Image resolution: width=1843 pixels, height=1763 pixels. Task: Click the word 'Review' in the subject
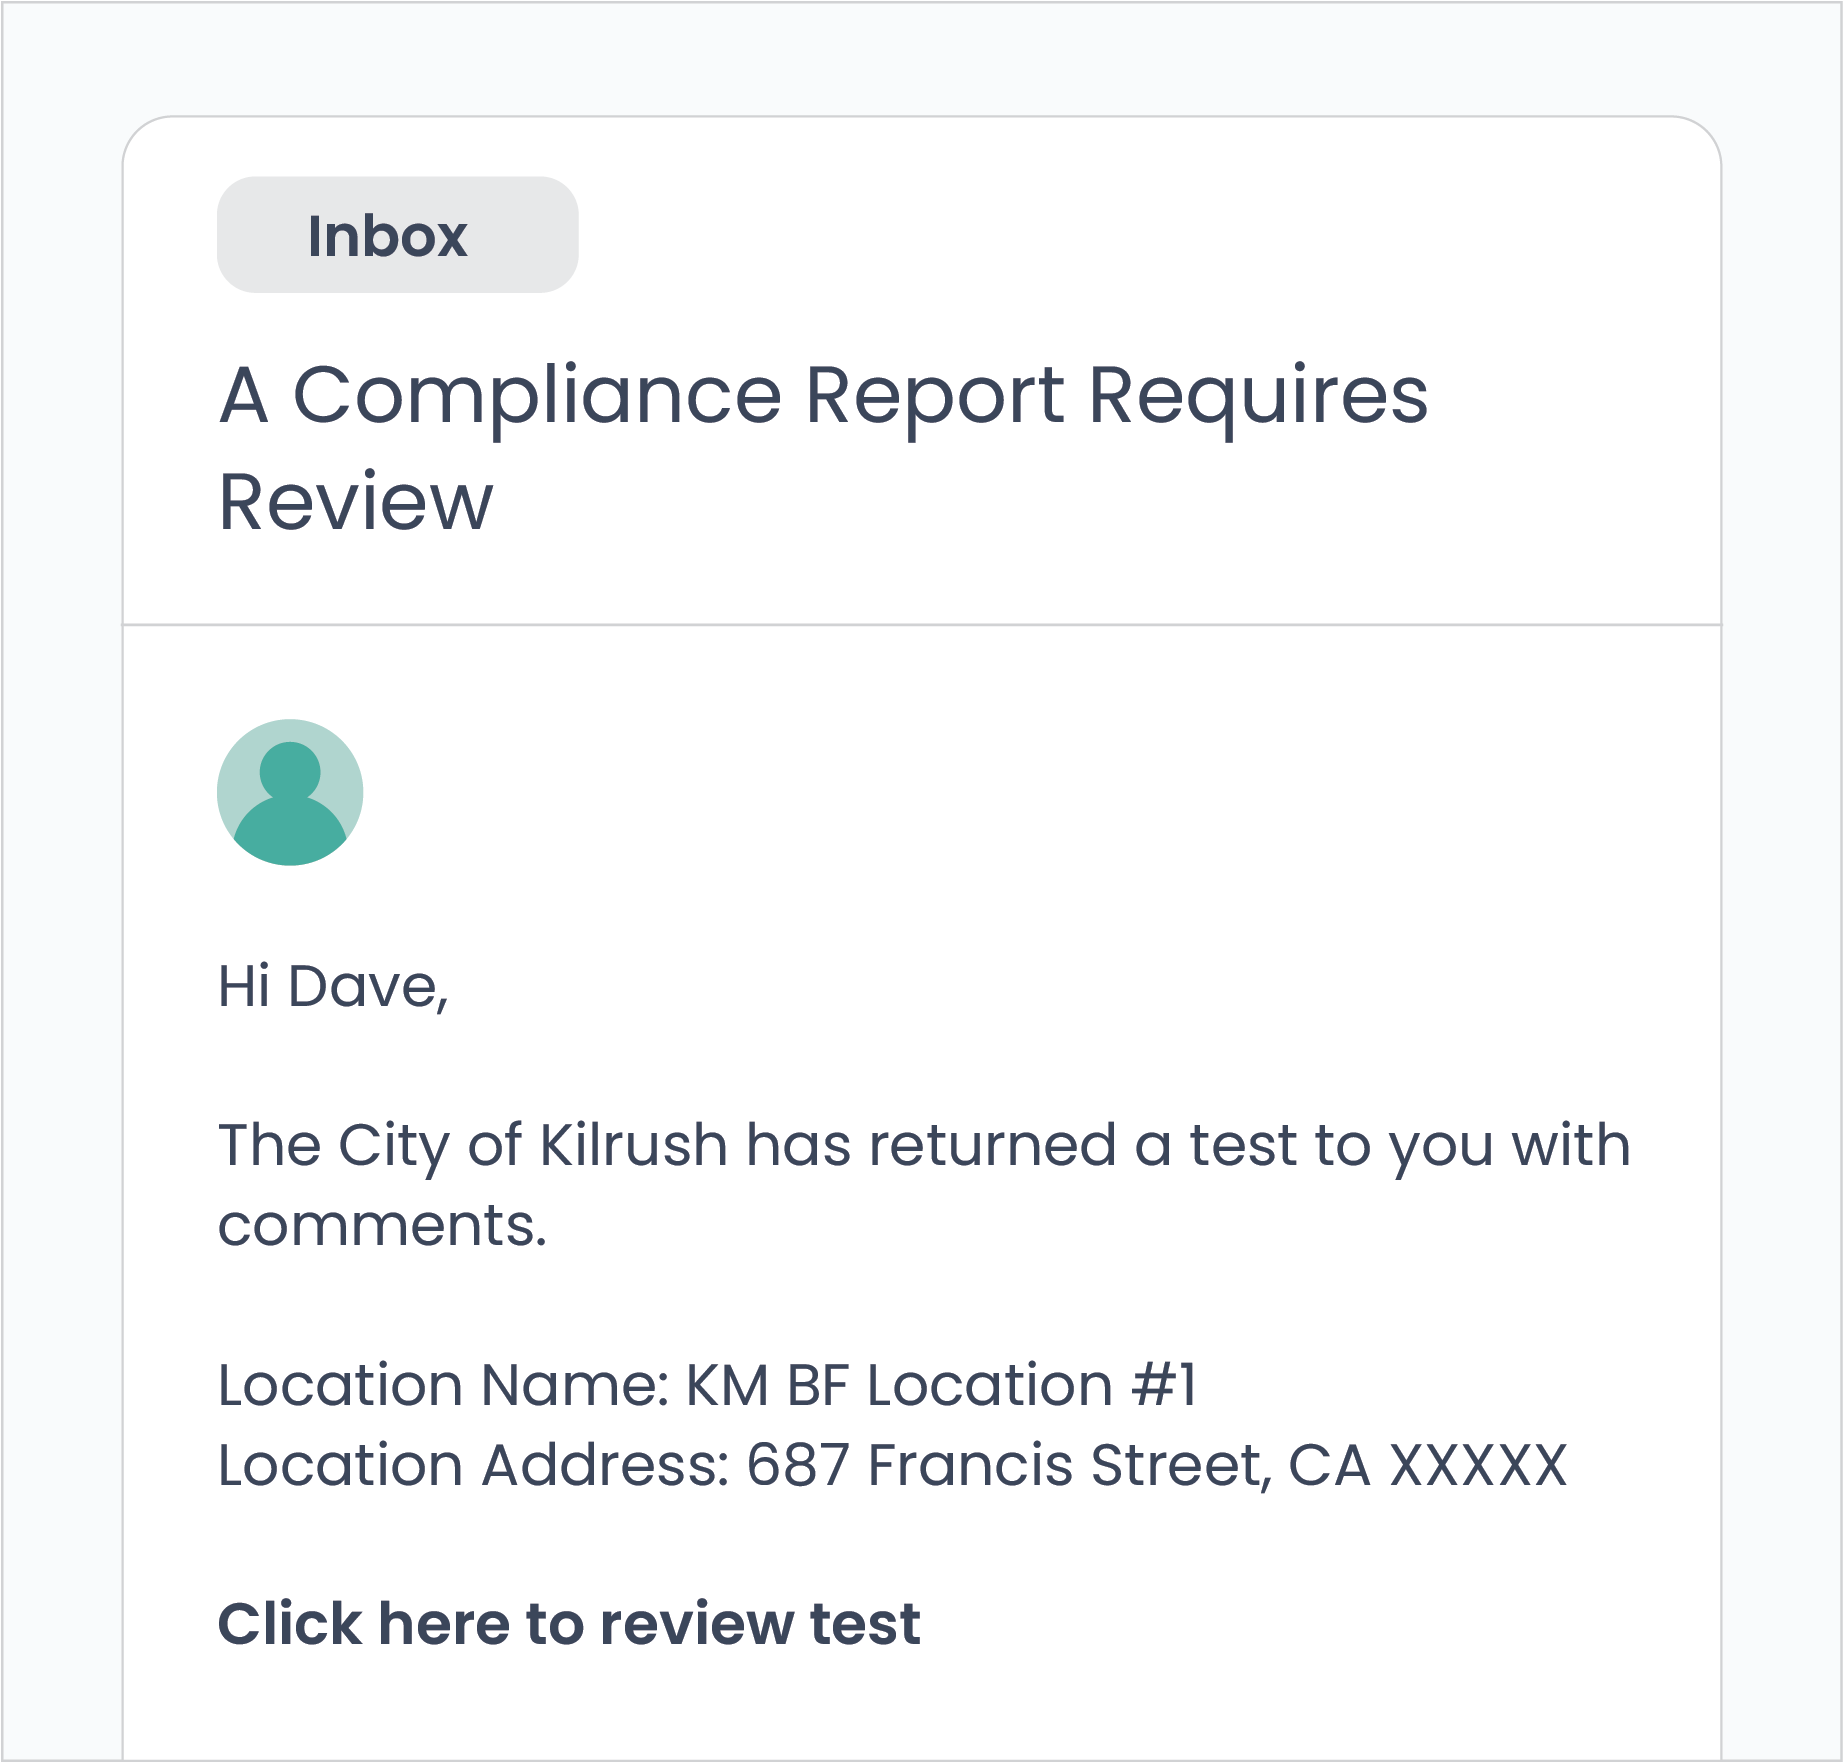(356, 503)
